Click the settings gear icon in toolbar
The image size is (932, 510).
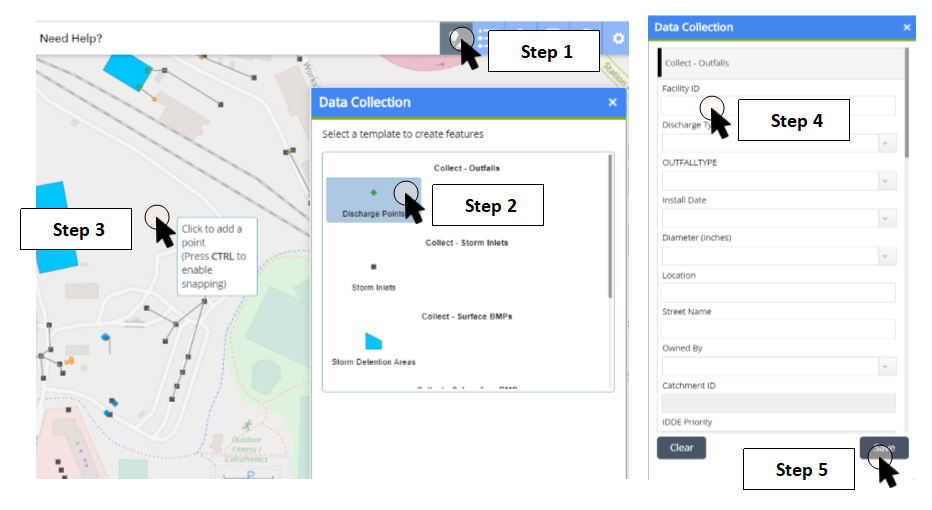pyautogui.click(x=618, y=38)
